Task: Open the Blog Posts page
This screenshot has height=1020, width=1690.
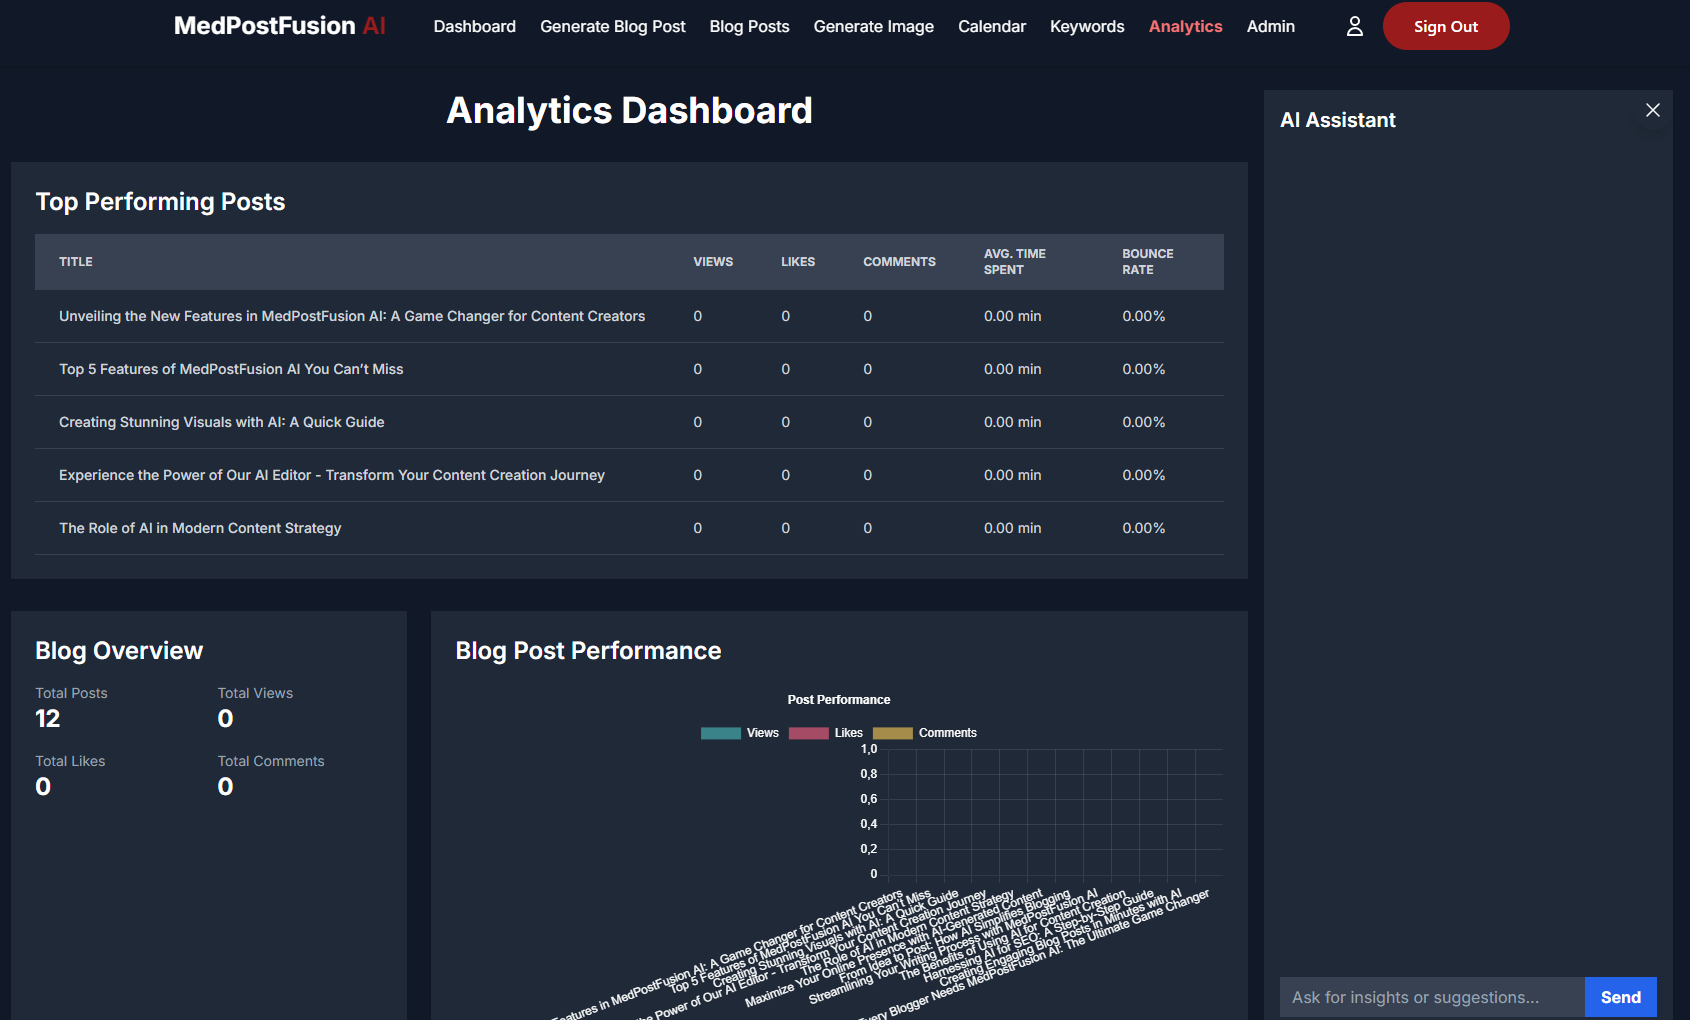Action: coord(749,26)
